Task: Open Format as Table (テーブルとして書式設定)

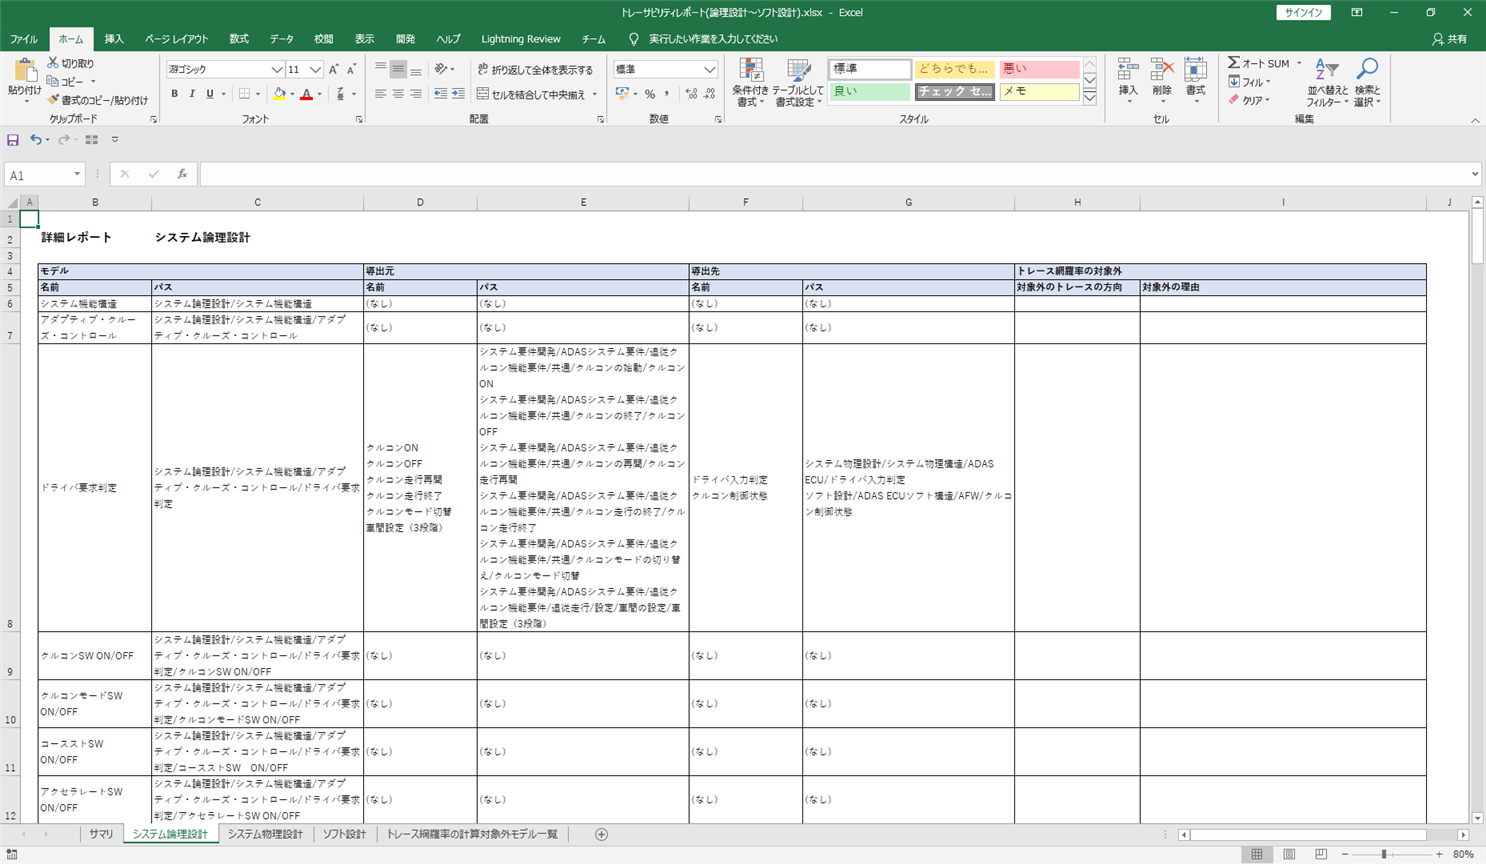Action: pos(798,82)
